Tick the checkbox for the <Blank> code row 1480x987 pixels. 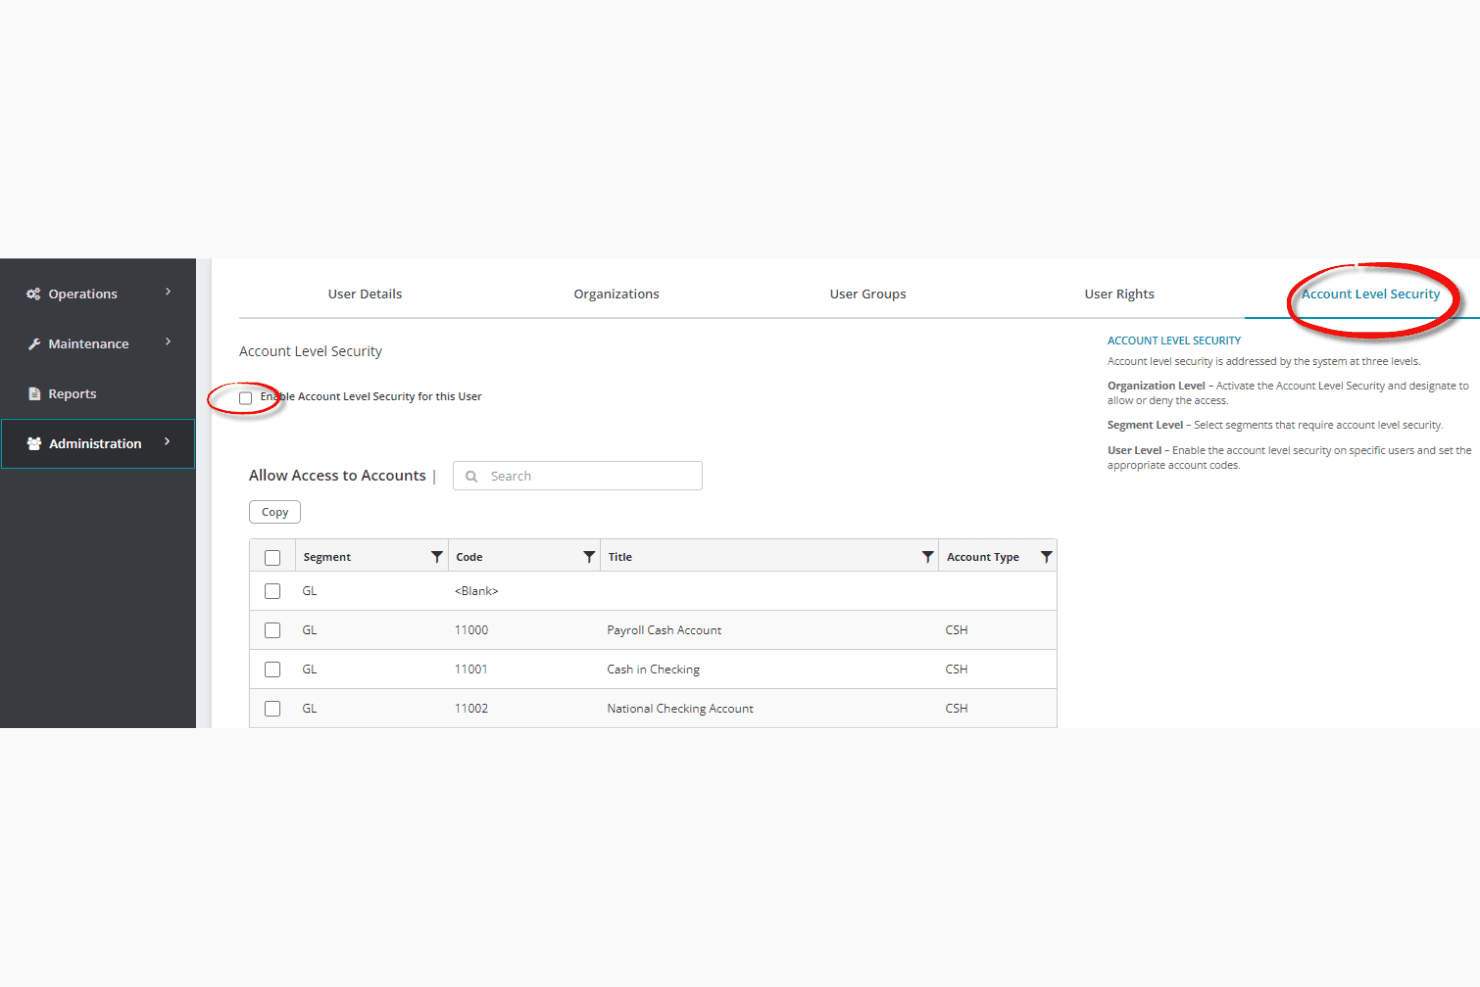[272, 591]
